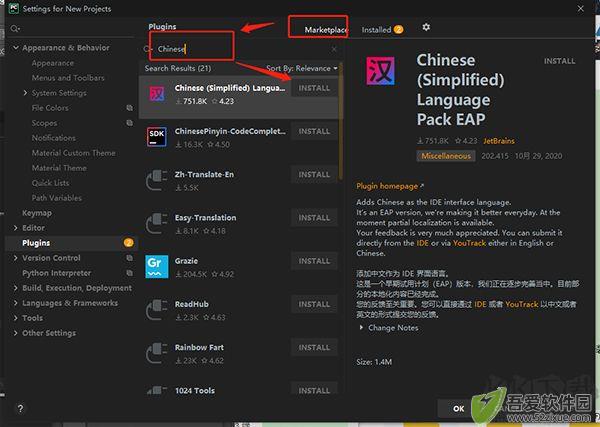The height and width of the screenshot is (427, 600).
Task: Switch to the Installed tab
Action: click(382, 29)
